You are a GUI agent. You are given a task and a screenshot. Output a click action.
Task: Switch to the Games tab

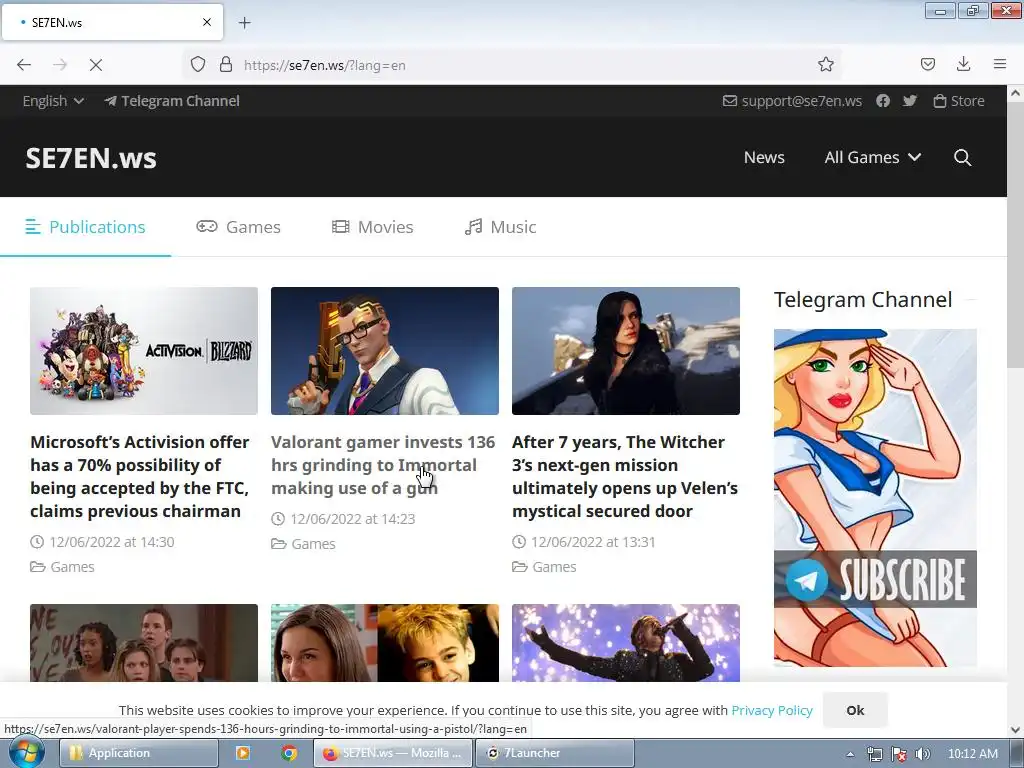[238, 227]
